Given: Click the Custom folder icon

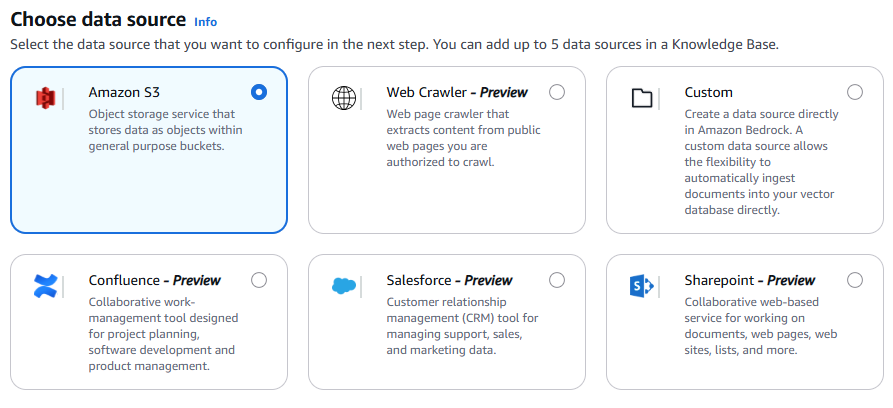Looking at the screenshot, I should tap(642, 98).
